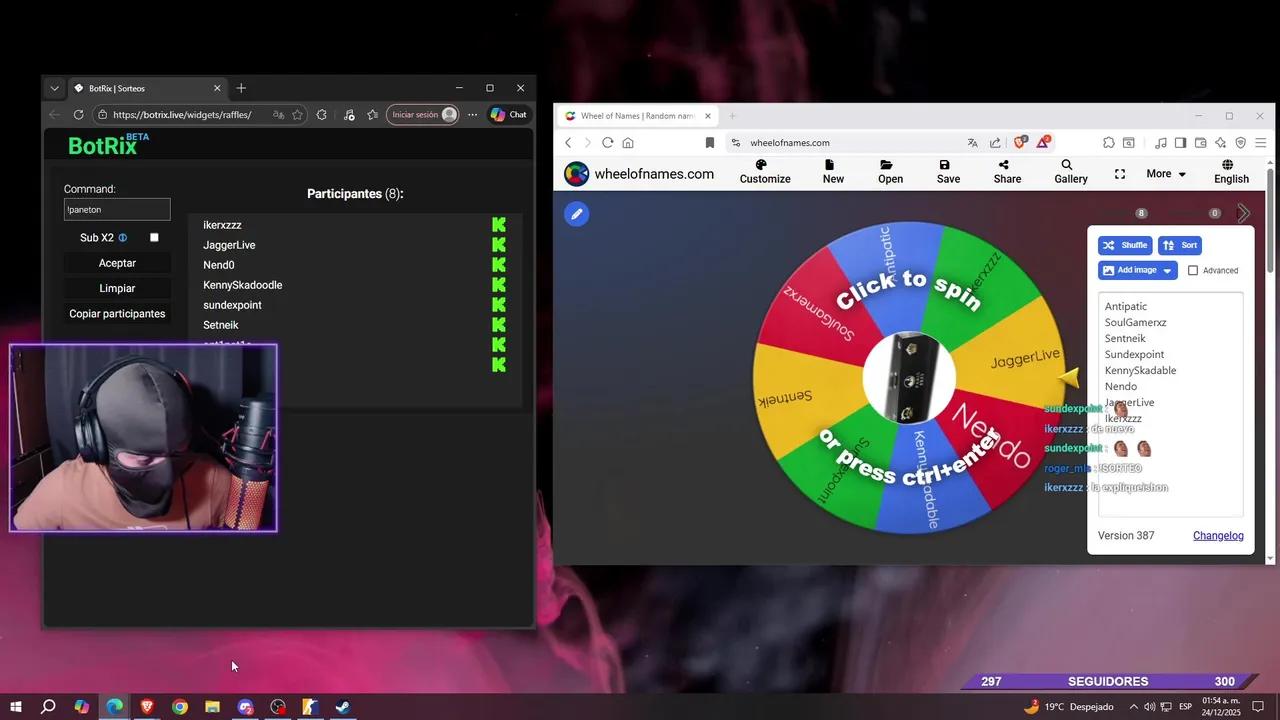The height and width of the screenshot is (720, 1280).
Task: Click Kick icon next to Setneik
Action: click(x=499, y=325)
